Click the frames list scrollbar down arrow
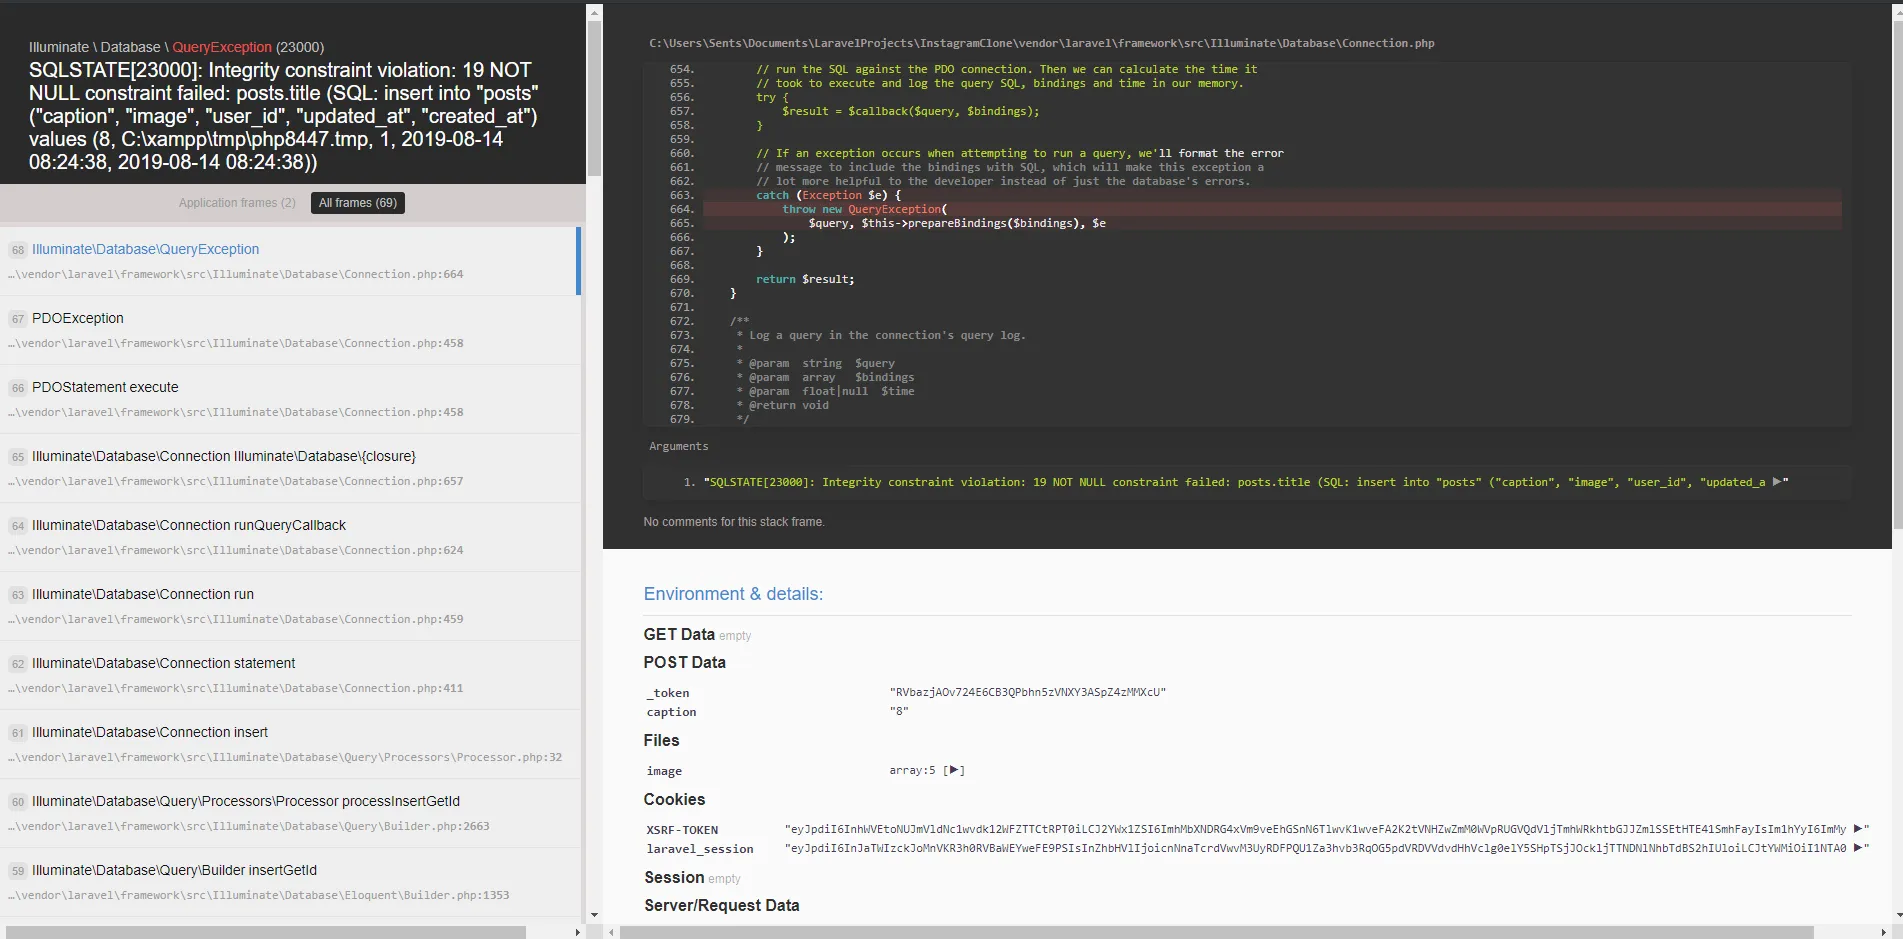Screen dimensions: 1903x939 tap(594, 915)
